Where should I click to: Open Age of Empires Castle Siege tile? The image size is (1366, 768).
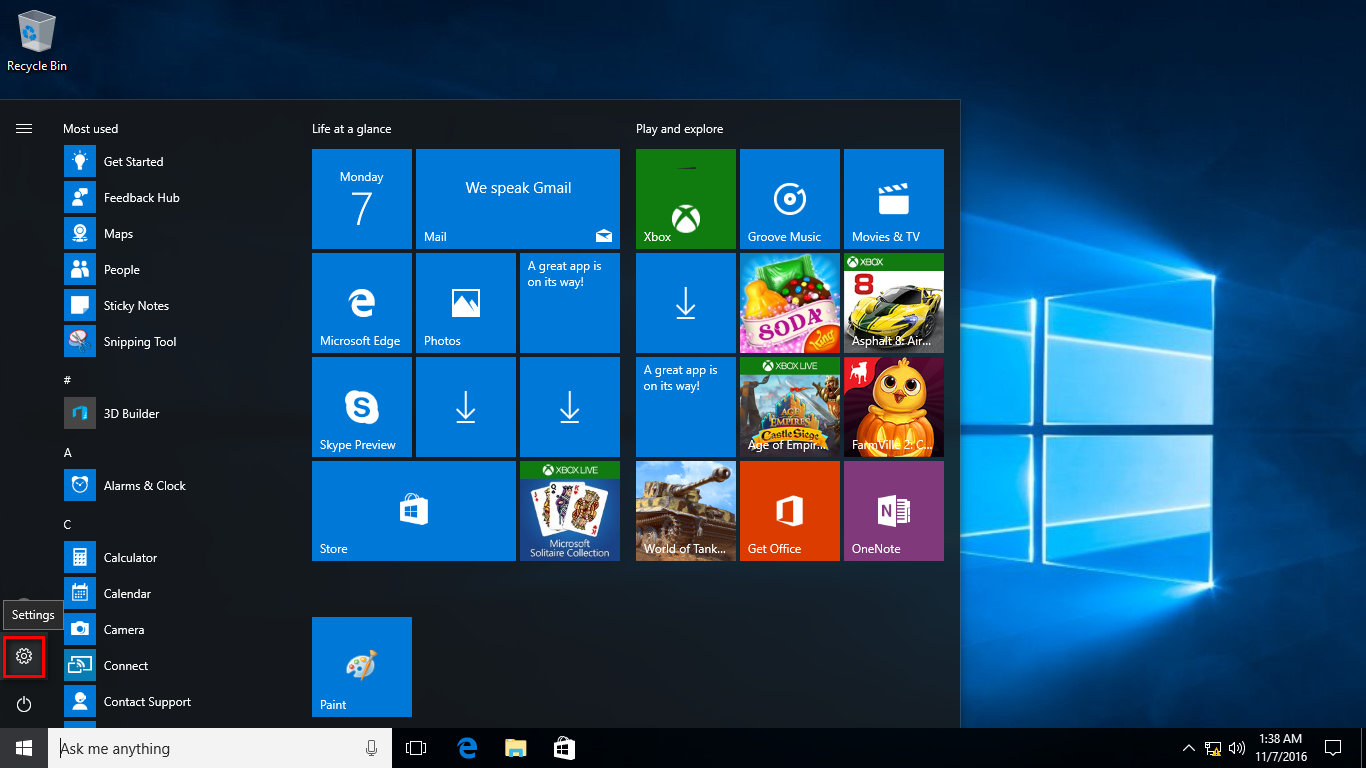(x=790, y=407)
